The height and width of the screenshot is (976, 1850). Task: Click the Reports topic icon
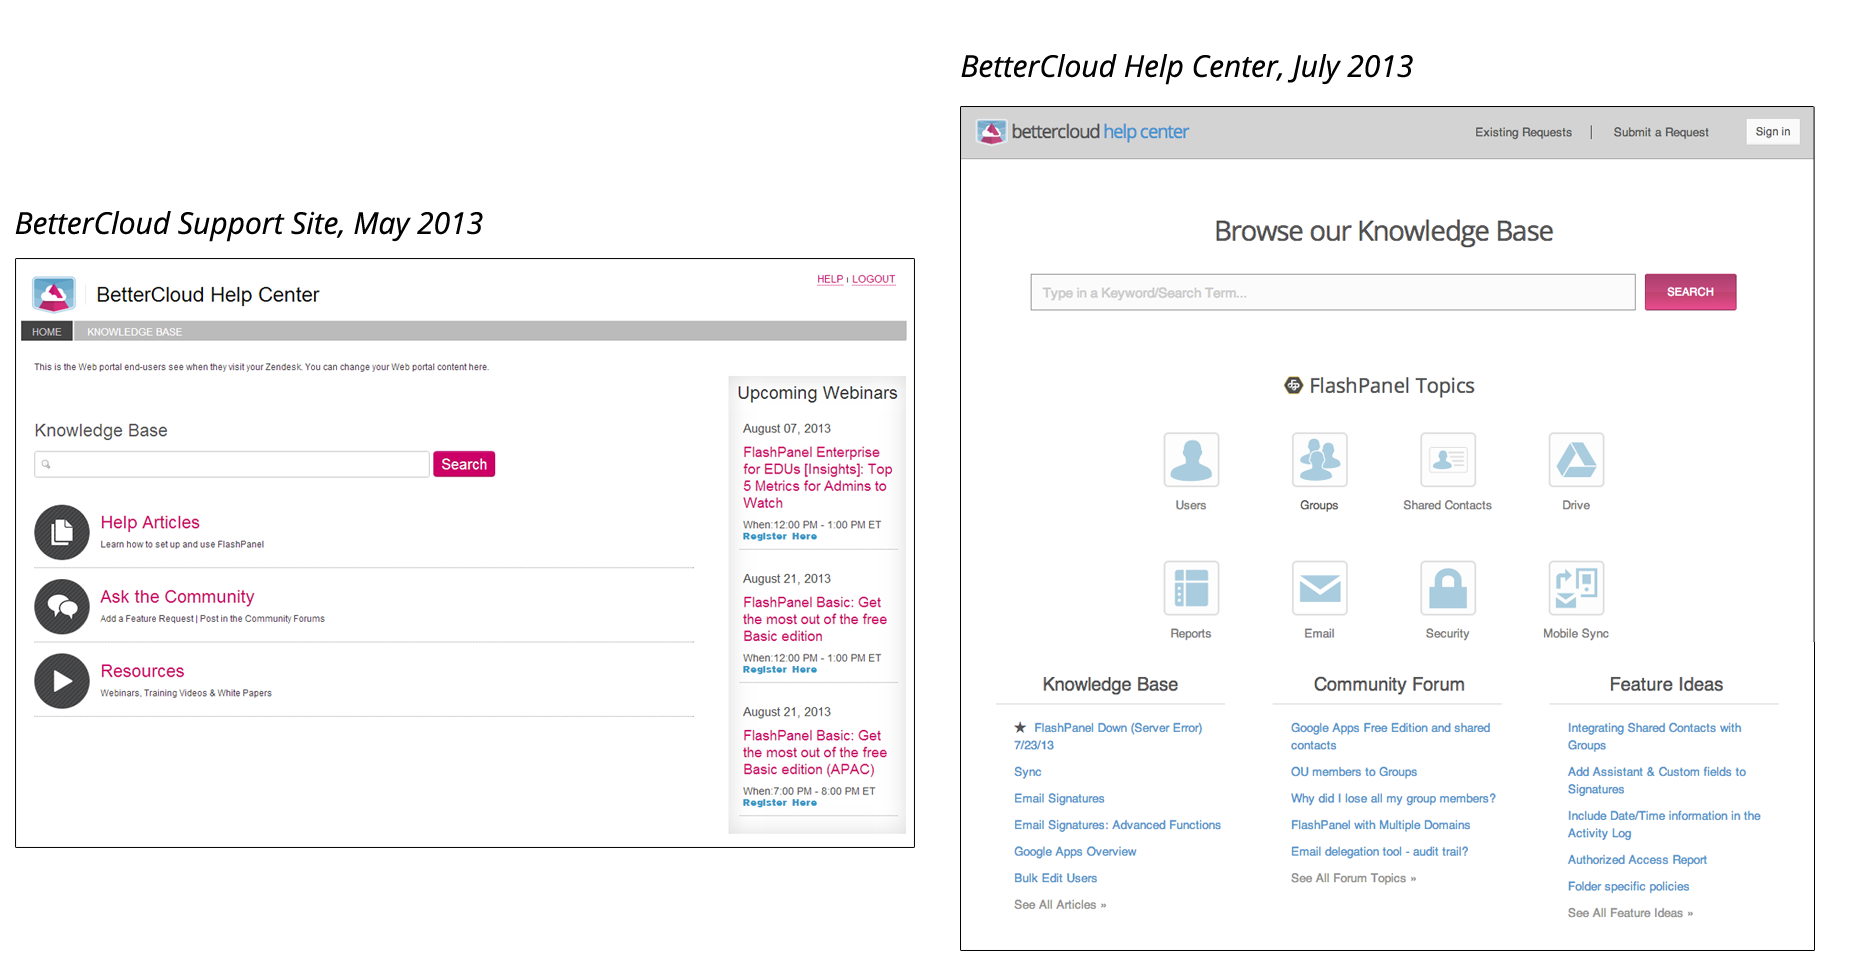(x=1191, y=588)
